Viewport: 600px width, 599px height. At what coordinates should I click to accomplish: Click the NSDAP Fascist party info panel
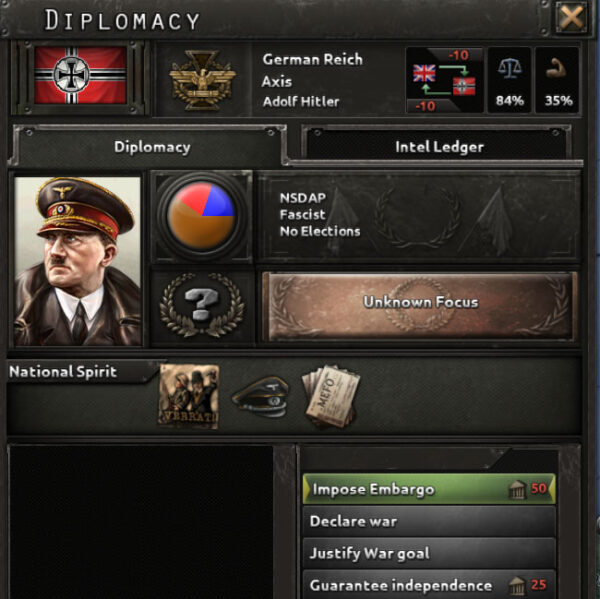point(419,216)
